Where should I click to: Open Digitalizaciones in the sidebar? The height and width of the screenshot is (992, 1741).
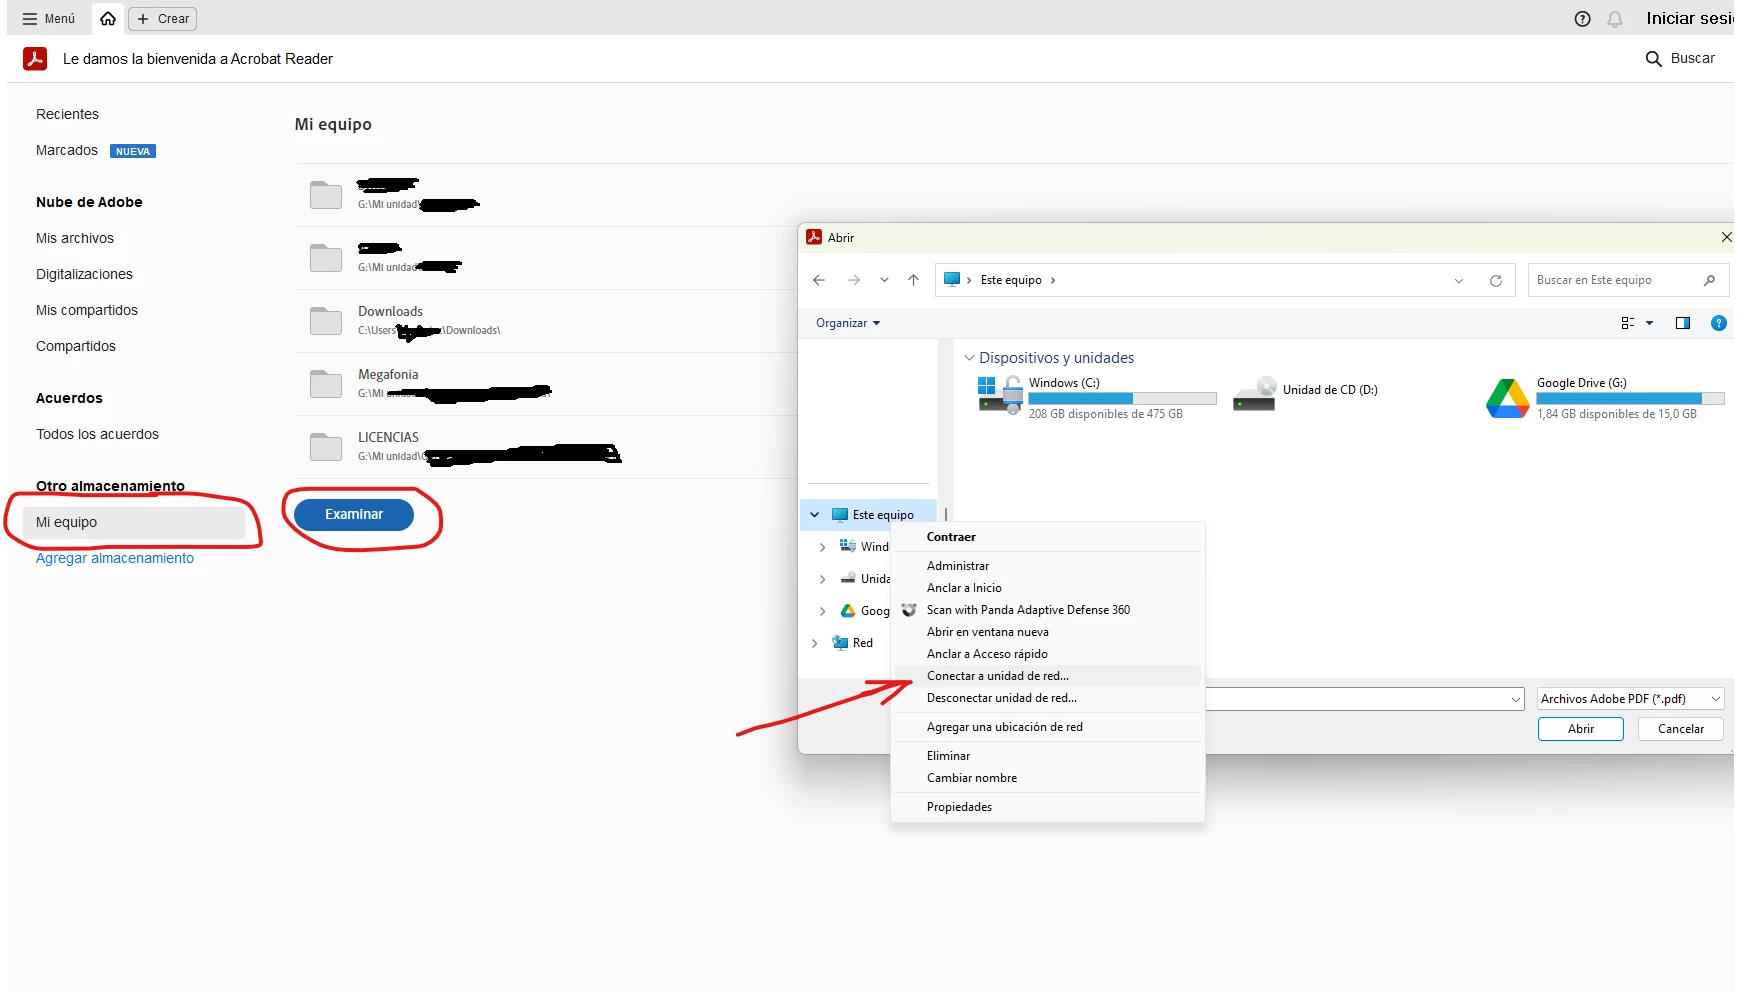(84, 274)
